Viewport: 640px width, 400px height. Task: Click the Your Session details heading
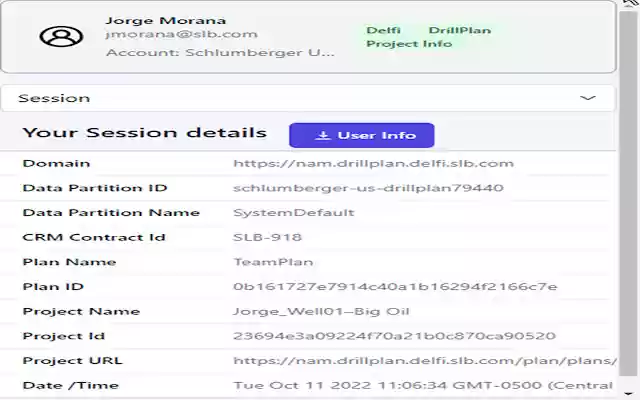144,133
